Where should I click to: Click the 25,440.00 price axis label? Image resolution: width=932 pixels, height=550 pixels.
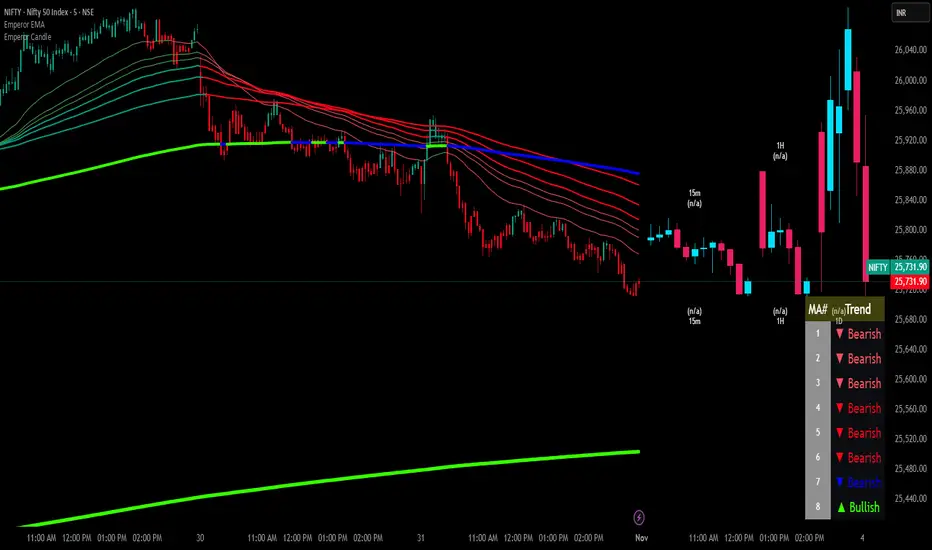pos(911,498)
